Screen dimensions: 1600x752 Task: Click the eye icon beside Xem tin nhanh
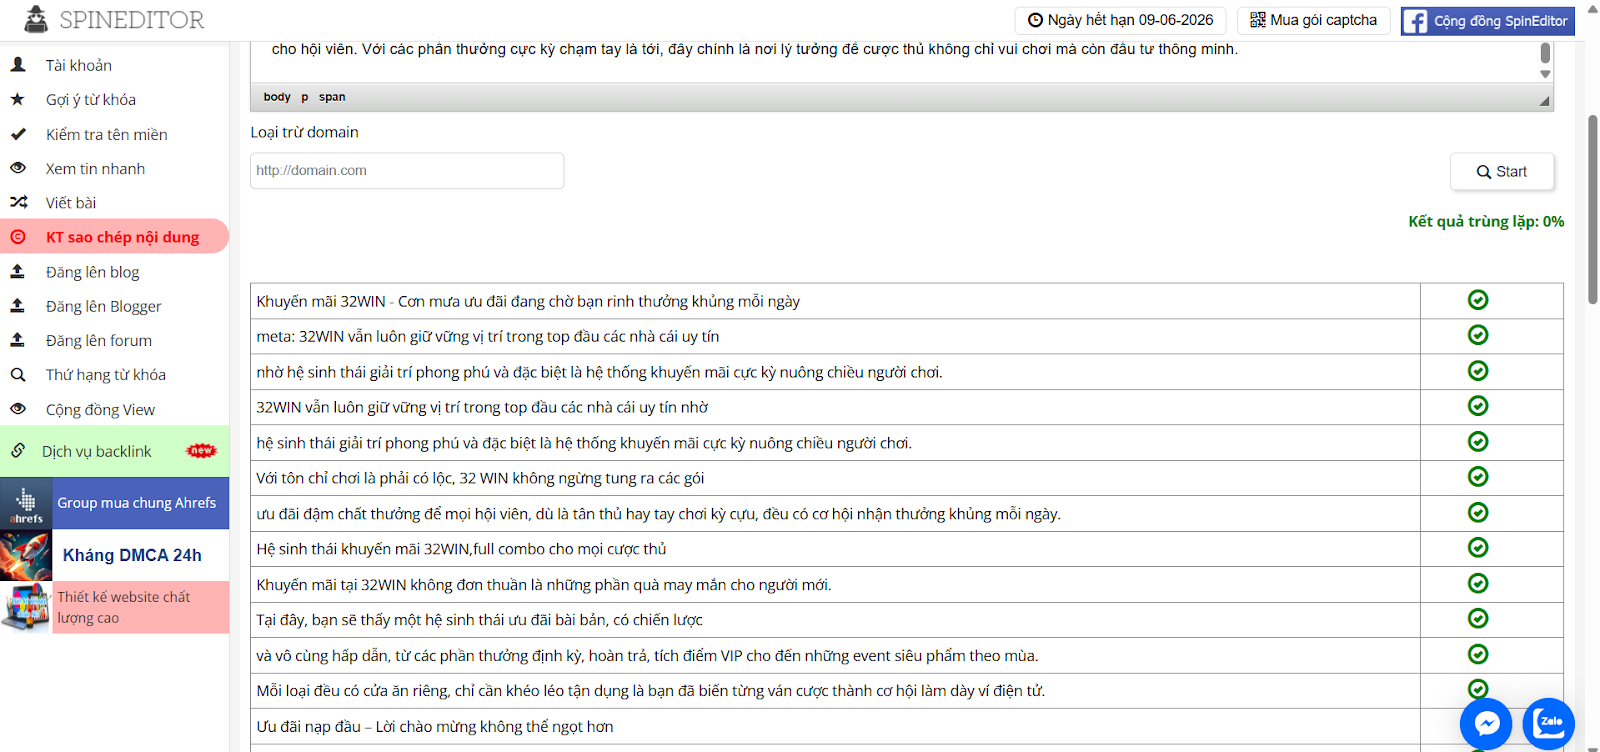pos(18,168)
